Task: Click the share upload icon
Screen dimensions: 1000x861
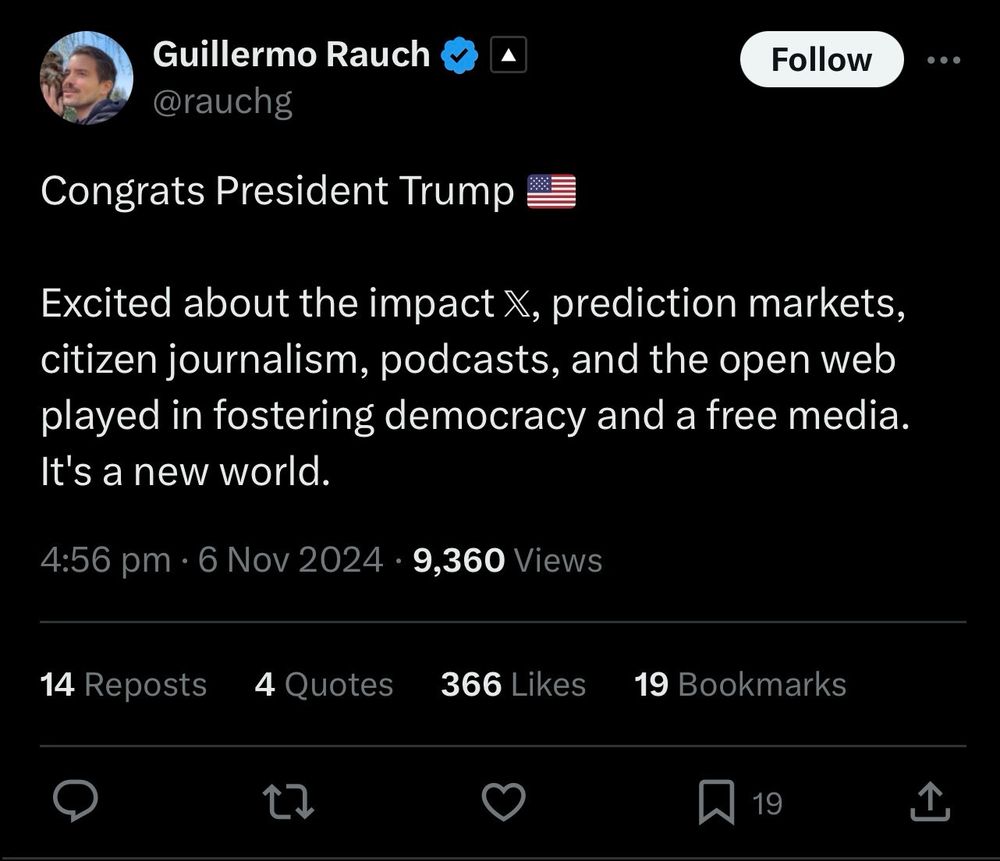Action: click(930, 800)
